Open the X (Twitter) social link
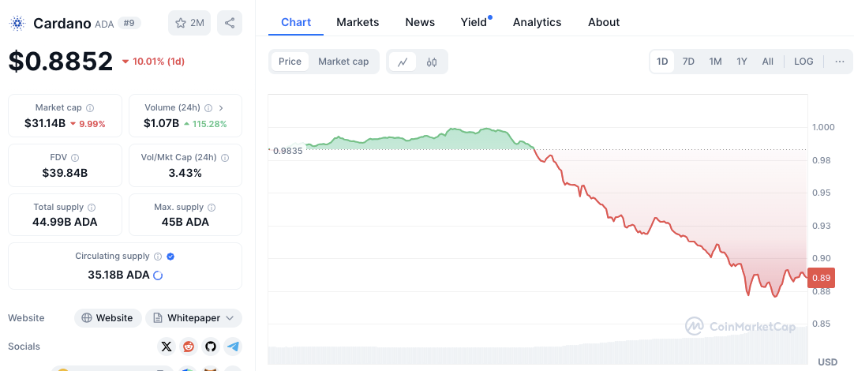Image resolution: width=859 pixels, height=379 pixels. (x=167, y=346)
